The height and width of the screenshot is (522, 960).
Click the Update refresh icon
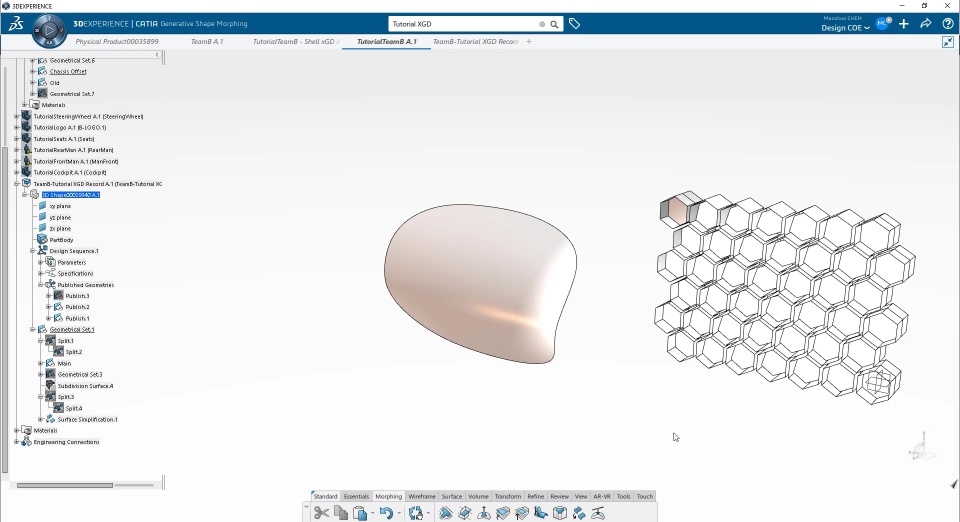pos(416,513)
